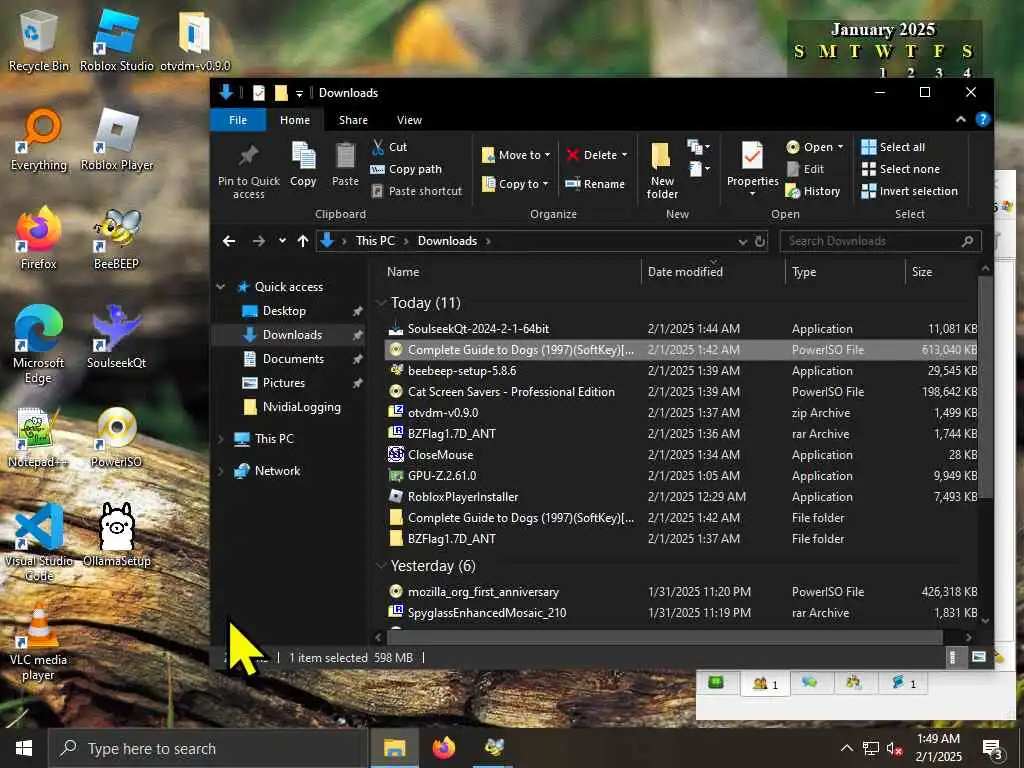Launch the PowerISO desktop shortcut
The image size is (1024, 768).
[117, 436]
